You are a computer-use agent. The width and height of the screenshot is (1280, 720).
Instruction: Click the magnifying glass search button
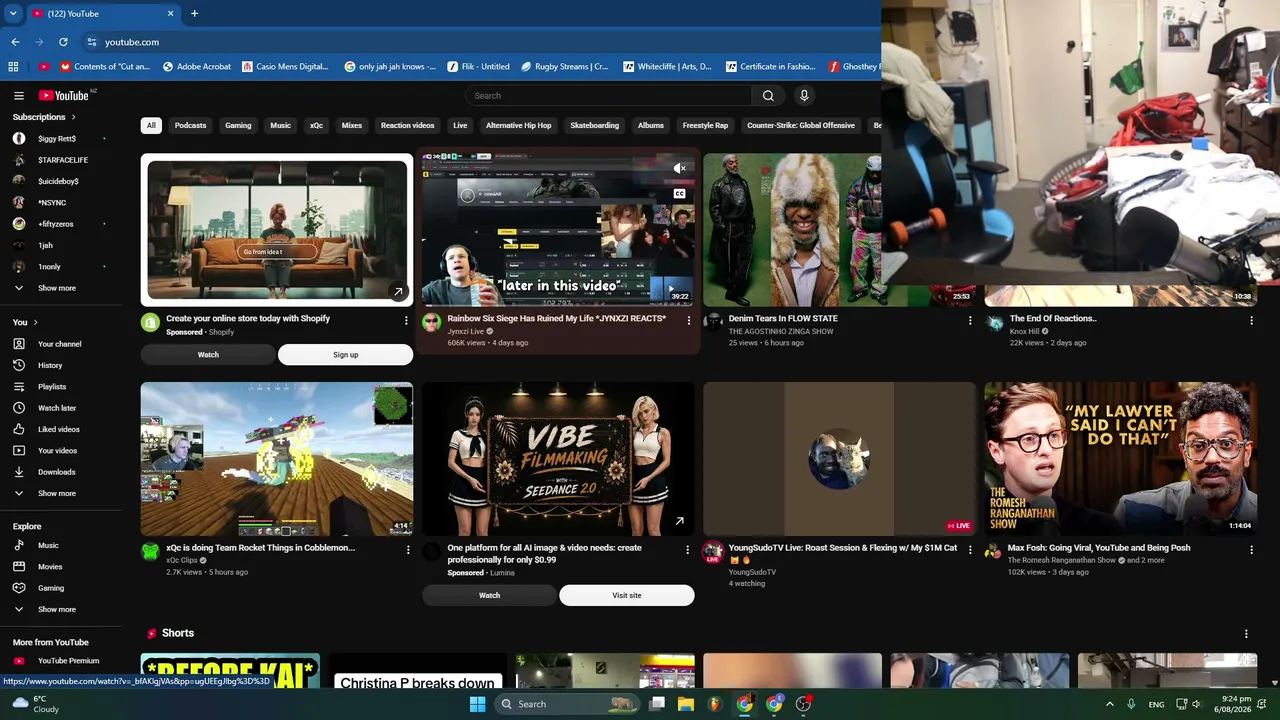click(x=768, y=96)
